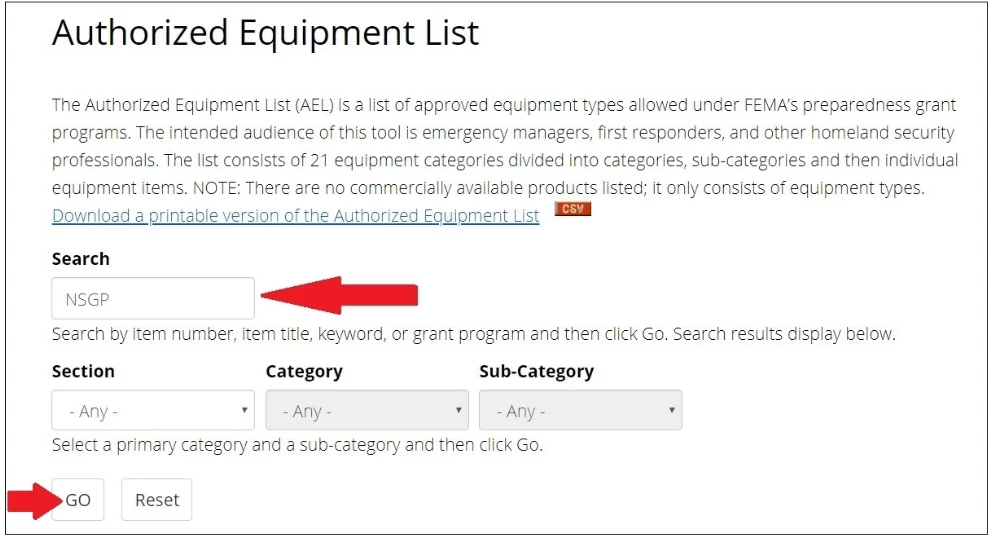Focus the Search field containing NSGP
993x542 pixels.
pos(153,298)
